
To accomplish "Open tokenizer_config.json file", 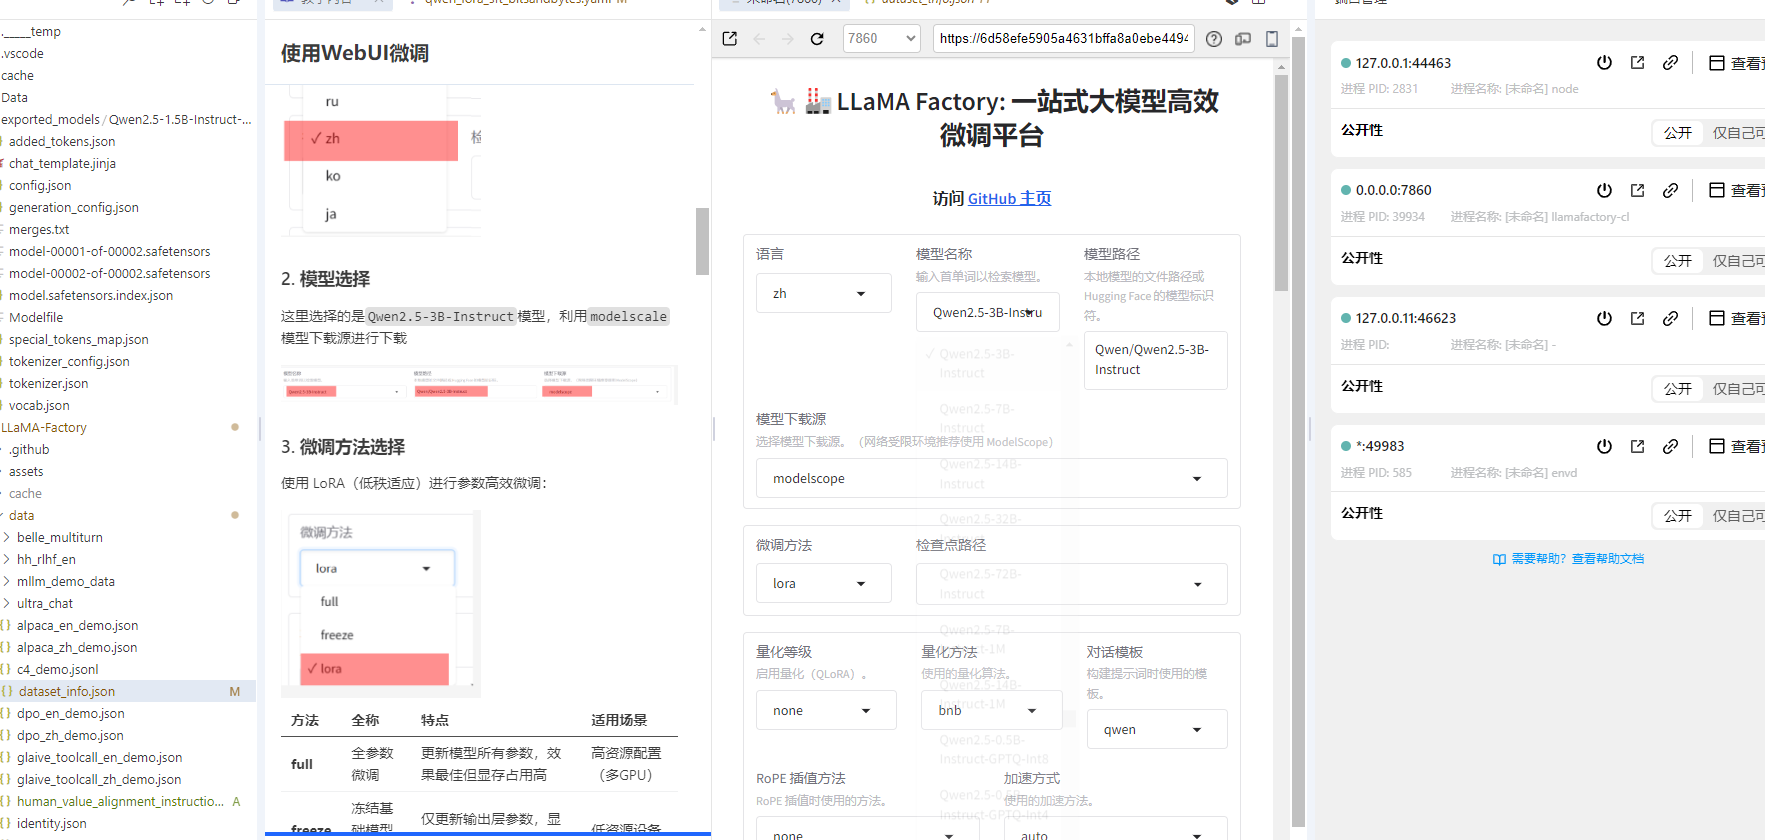I will [x=69, y=361].
